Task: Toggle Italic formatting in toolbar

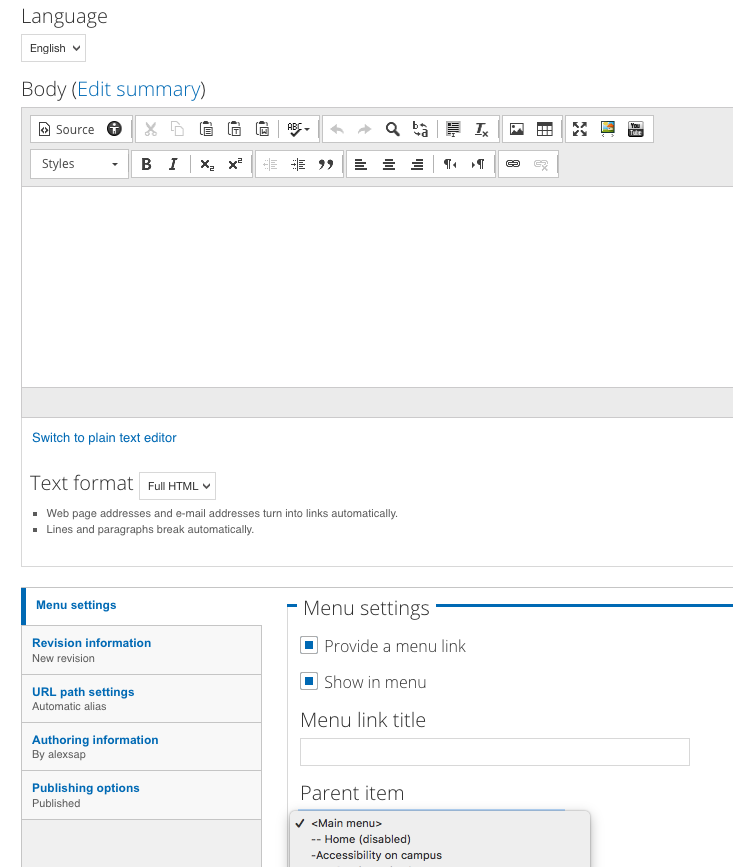Action: pyautogui.click(x=173, y=164)
